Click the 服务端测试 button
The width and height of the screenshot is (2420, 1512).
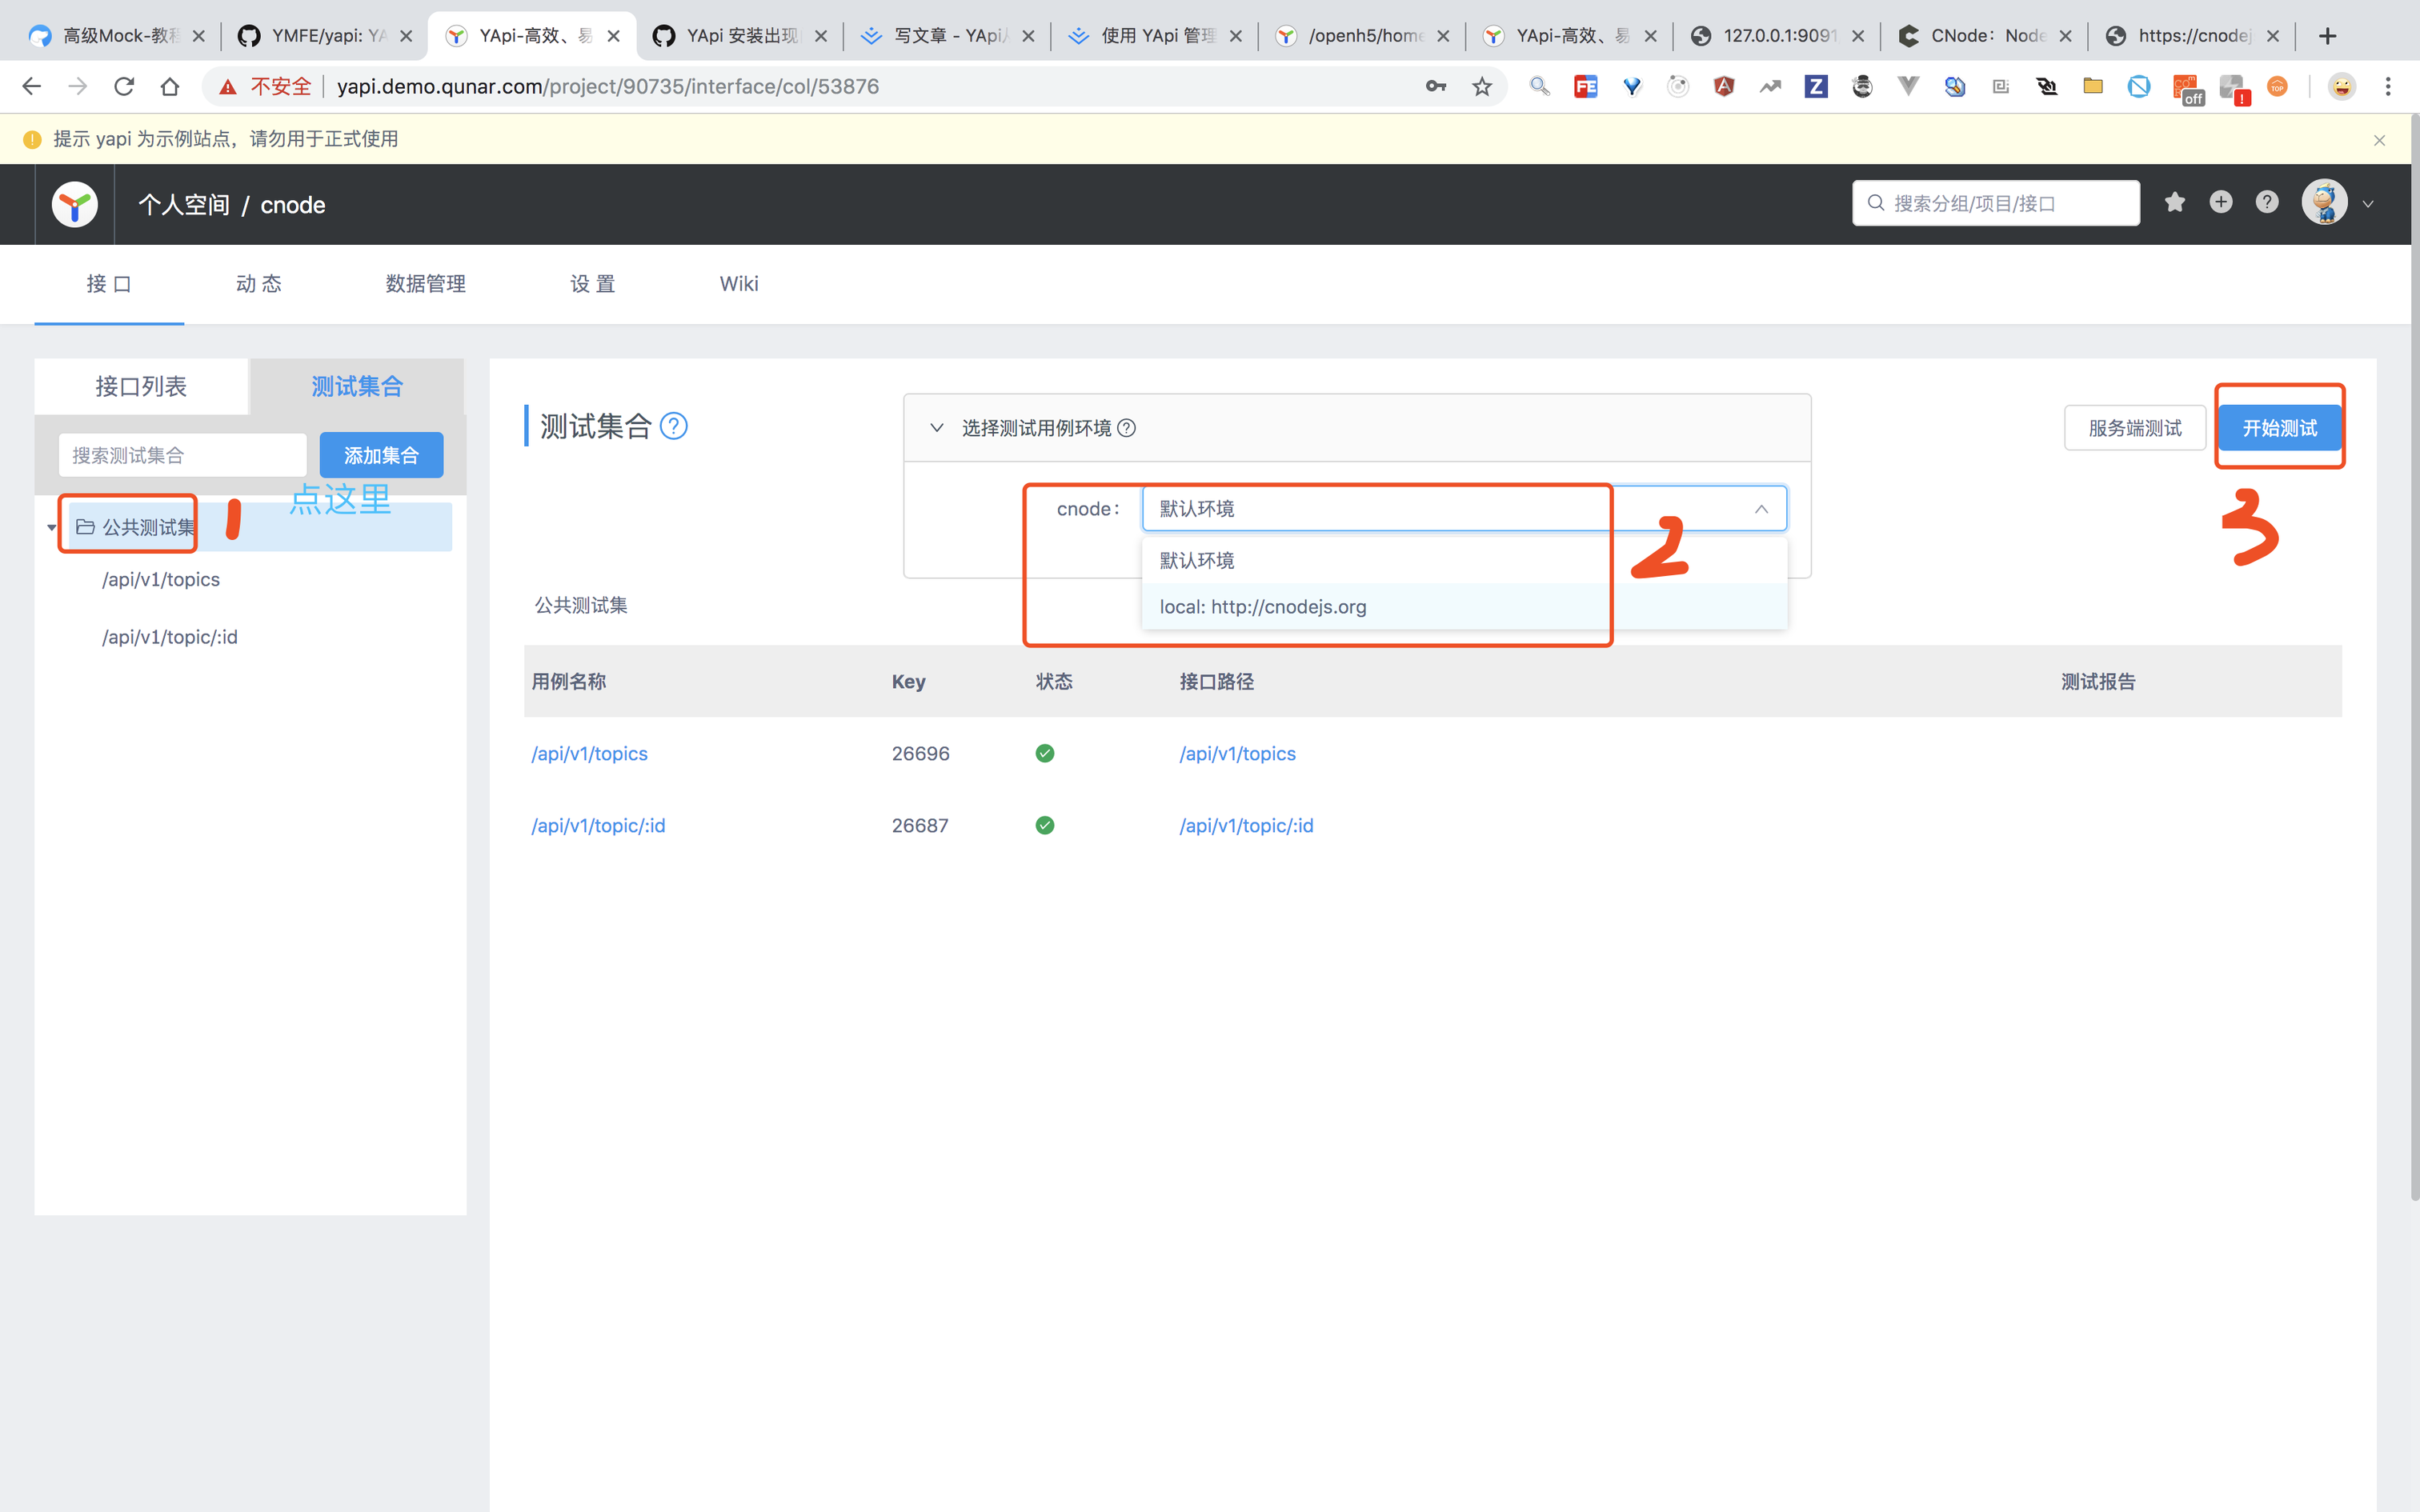pos(2135,428)
